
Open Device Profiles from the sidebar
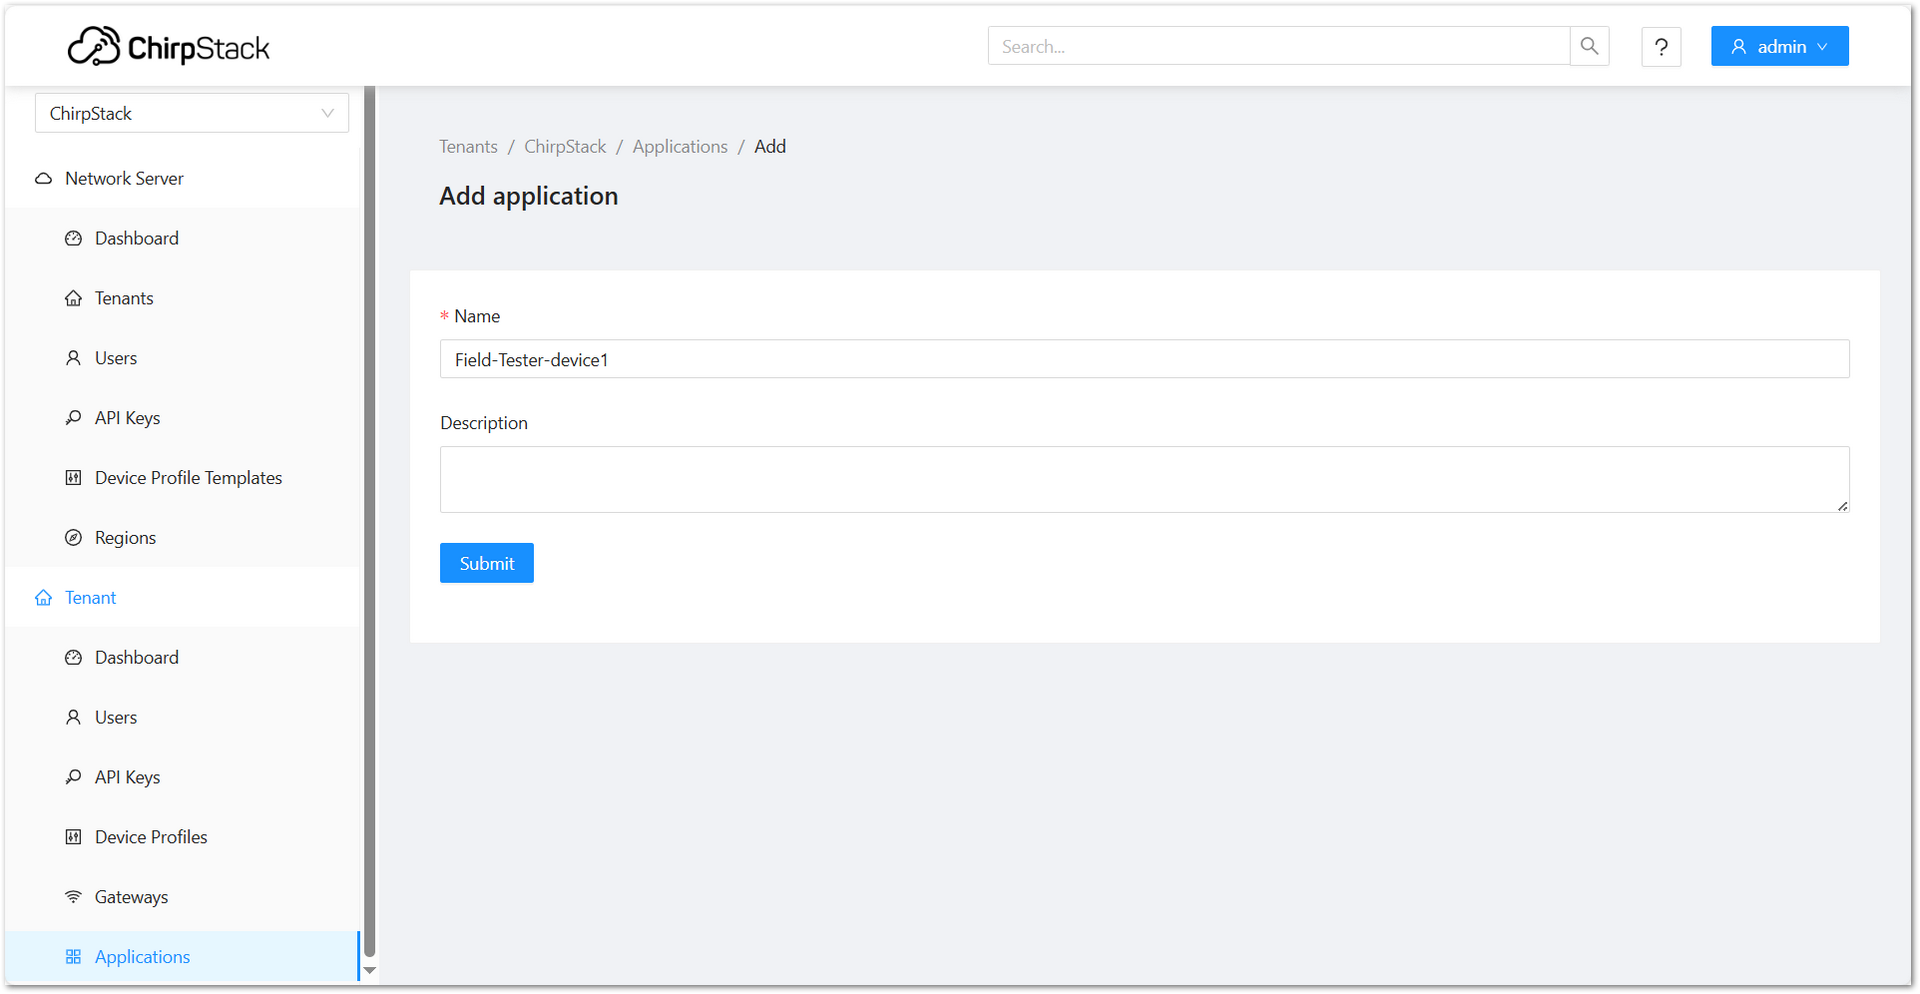click(150, 837)
